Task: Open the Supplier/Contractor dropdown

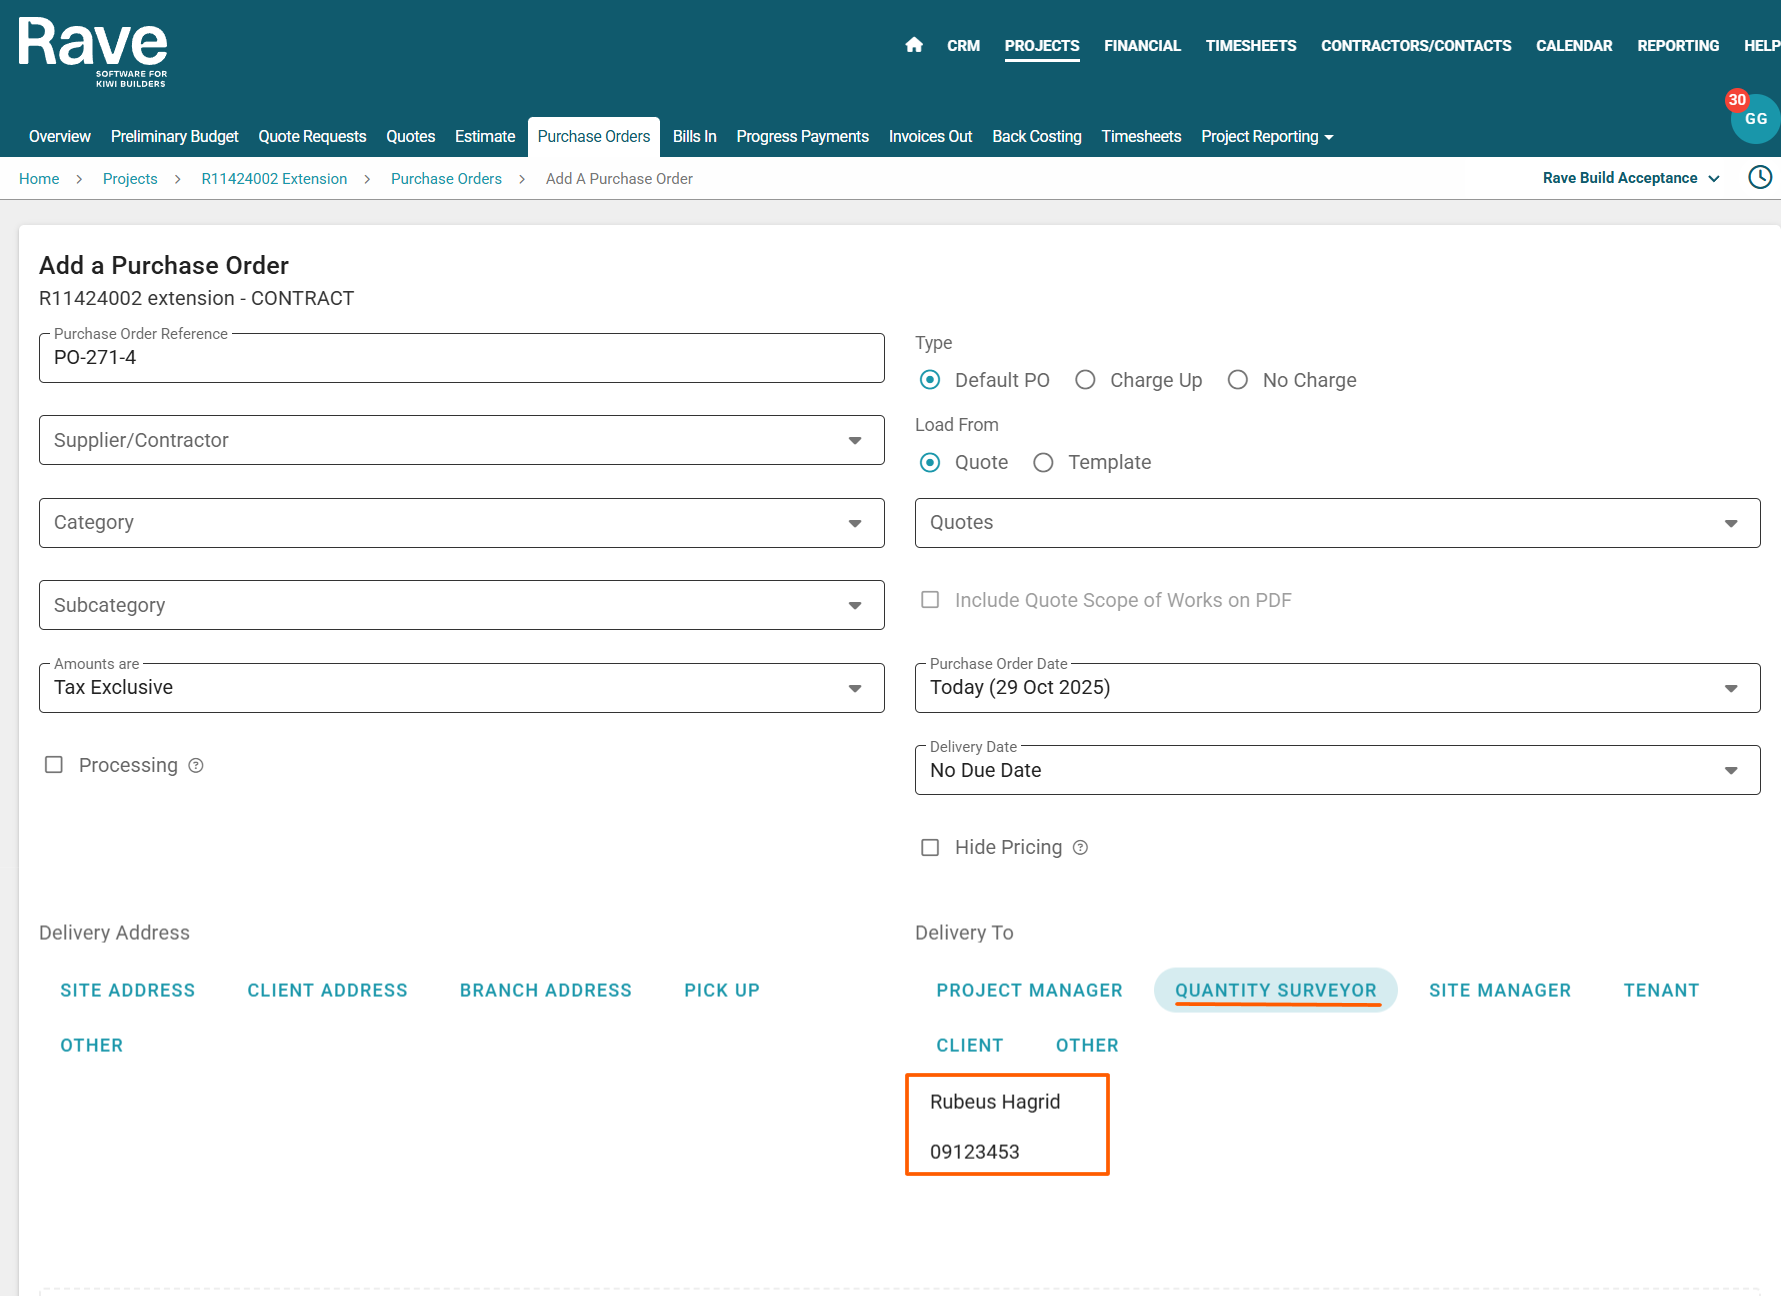Action: (462, 440)
